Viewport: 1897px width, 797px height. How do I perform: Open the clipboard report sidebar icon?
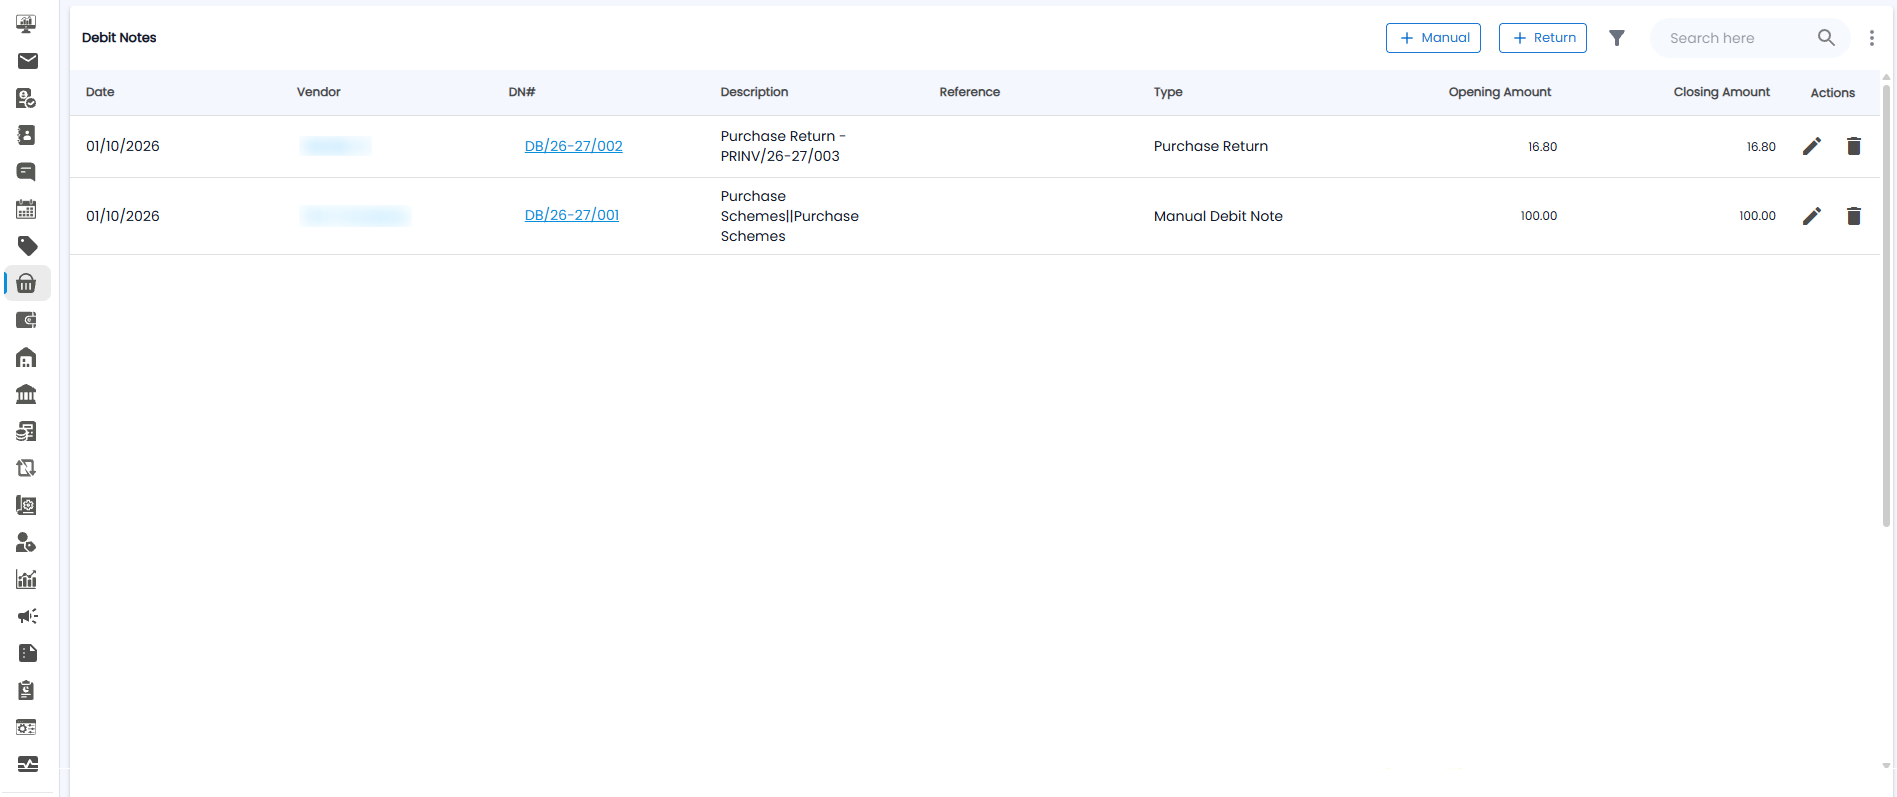(27, 690)
